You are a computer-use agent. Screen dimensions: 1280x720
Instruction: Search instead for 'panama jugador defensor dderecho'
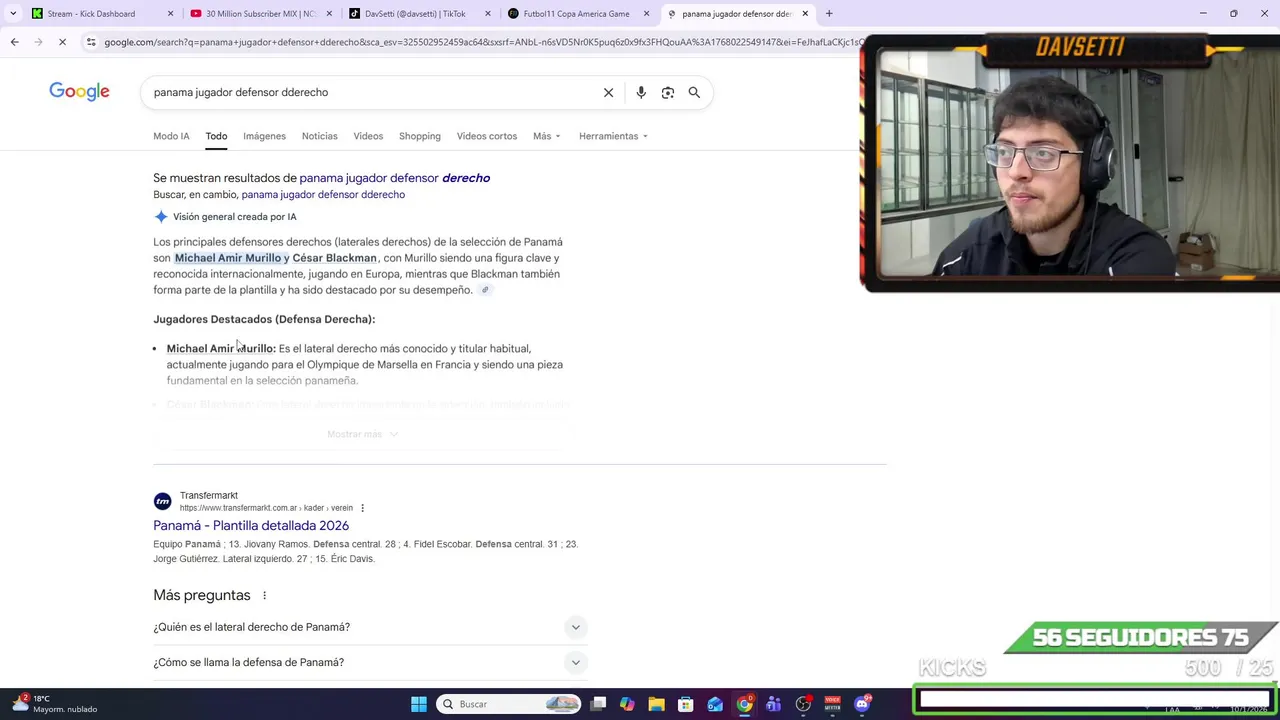point(323,195)
